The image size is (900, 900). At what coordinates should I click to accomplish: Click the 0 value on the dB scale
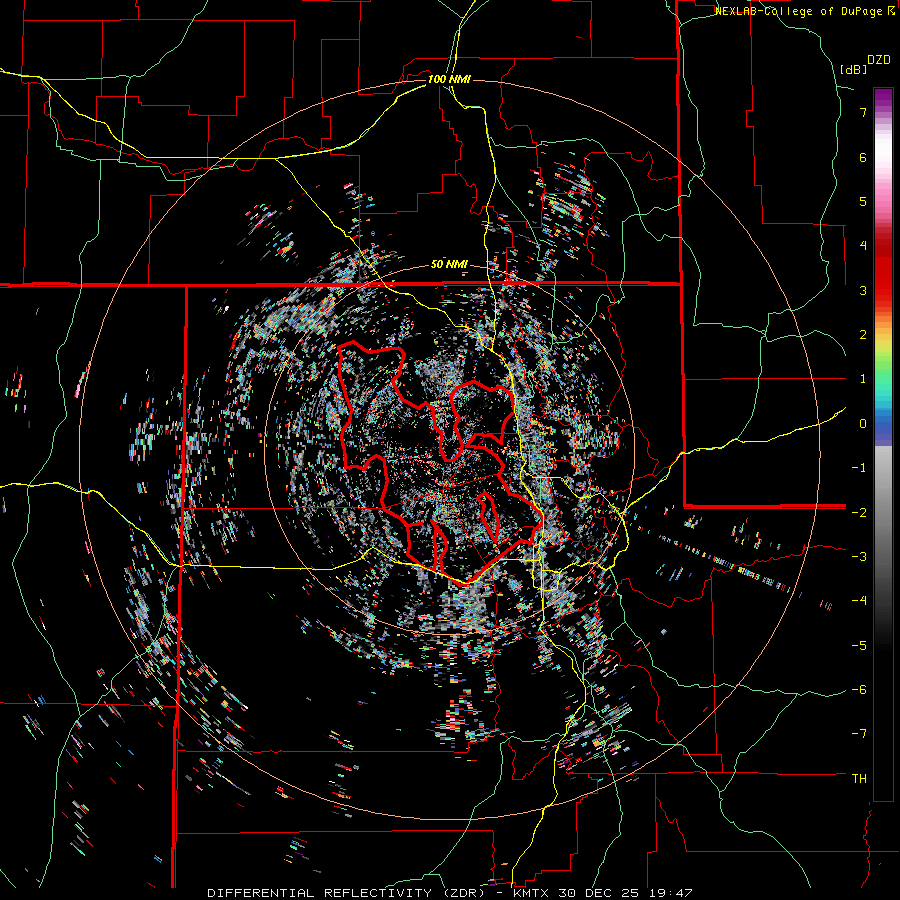(x=863, y=423)
